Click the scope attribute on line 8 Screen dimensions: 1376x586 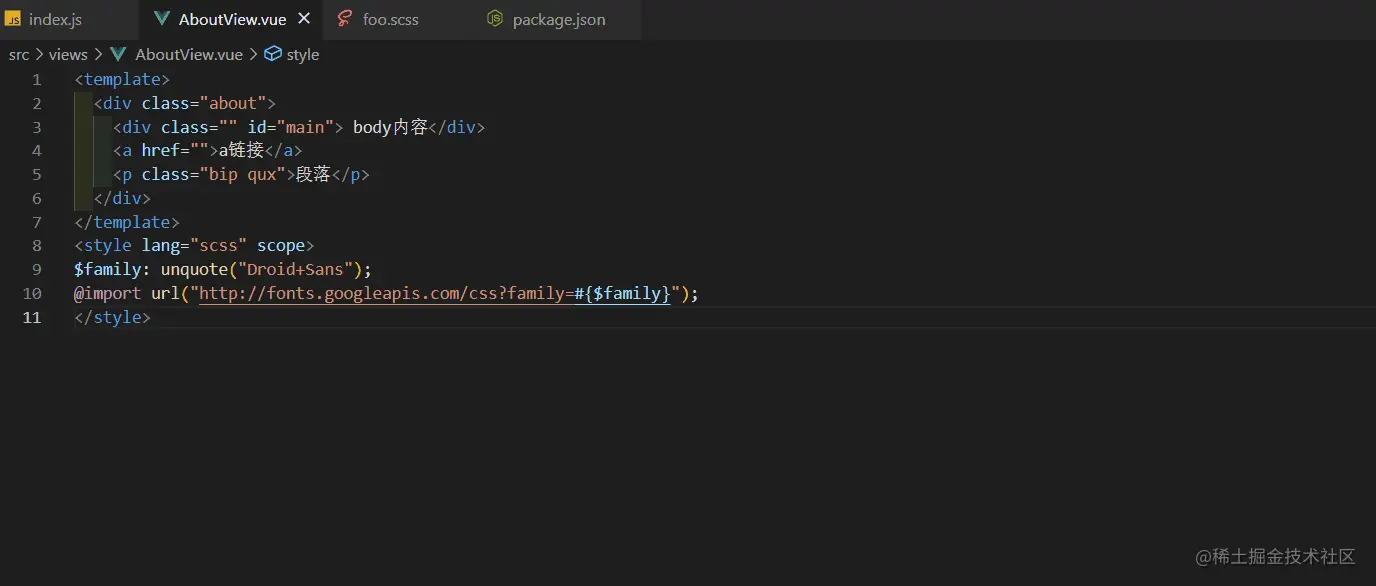point(281,246)
